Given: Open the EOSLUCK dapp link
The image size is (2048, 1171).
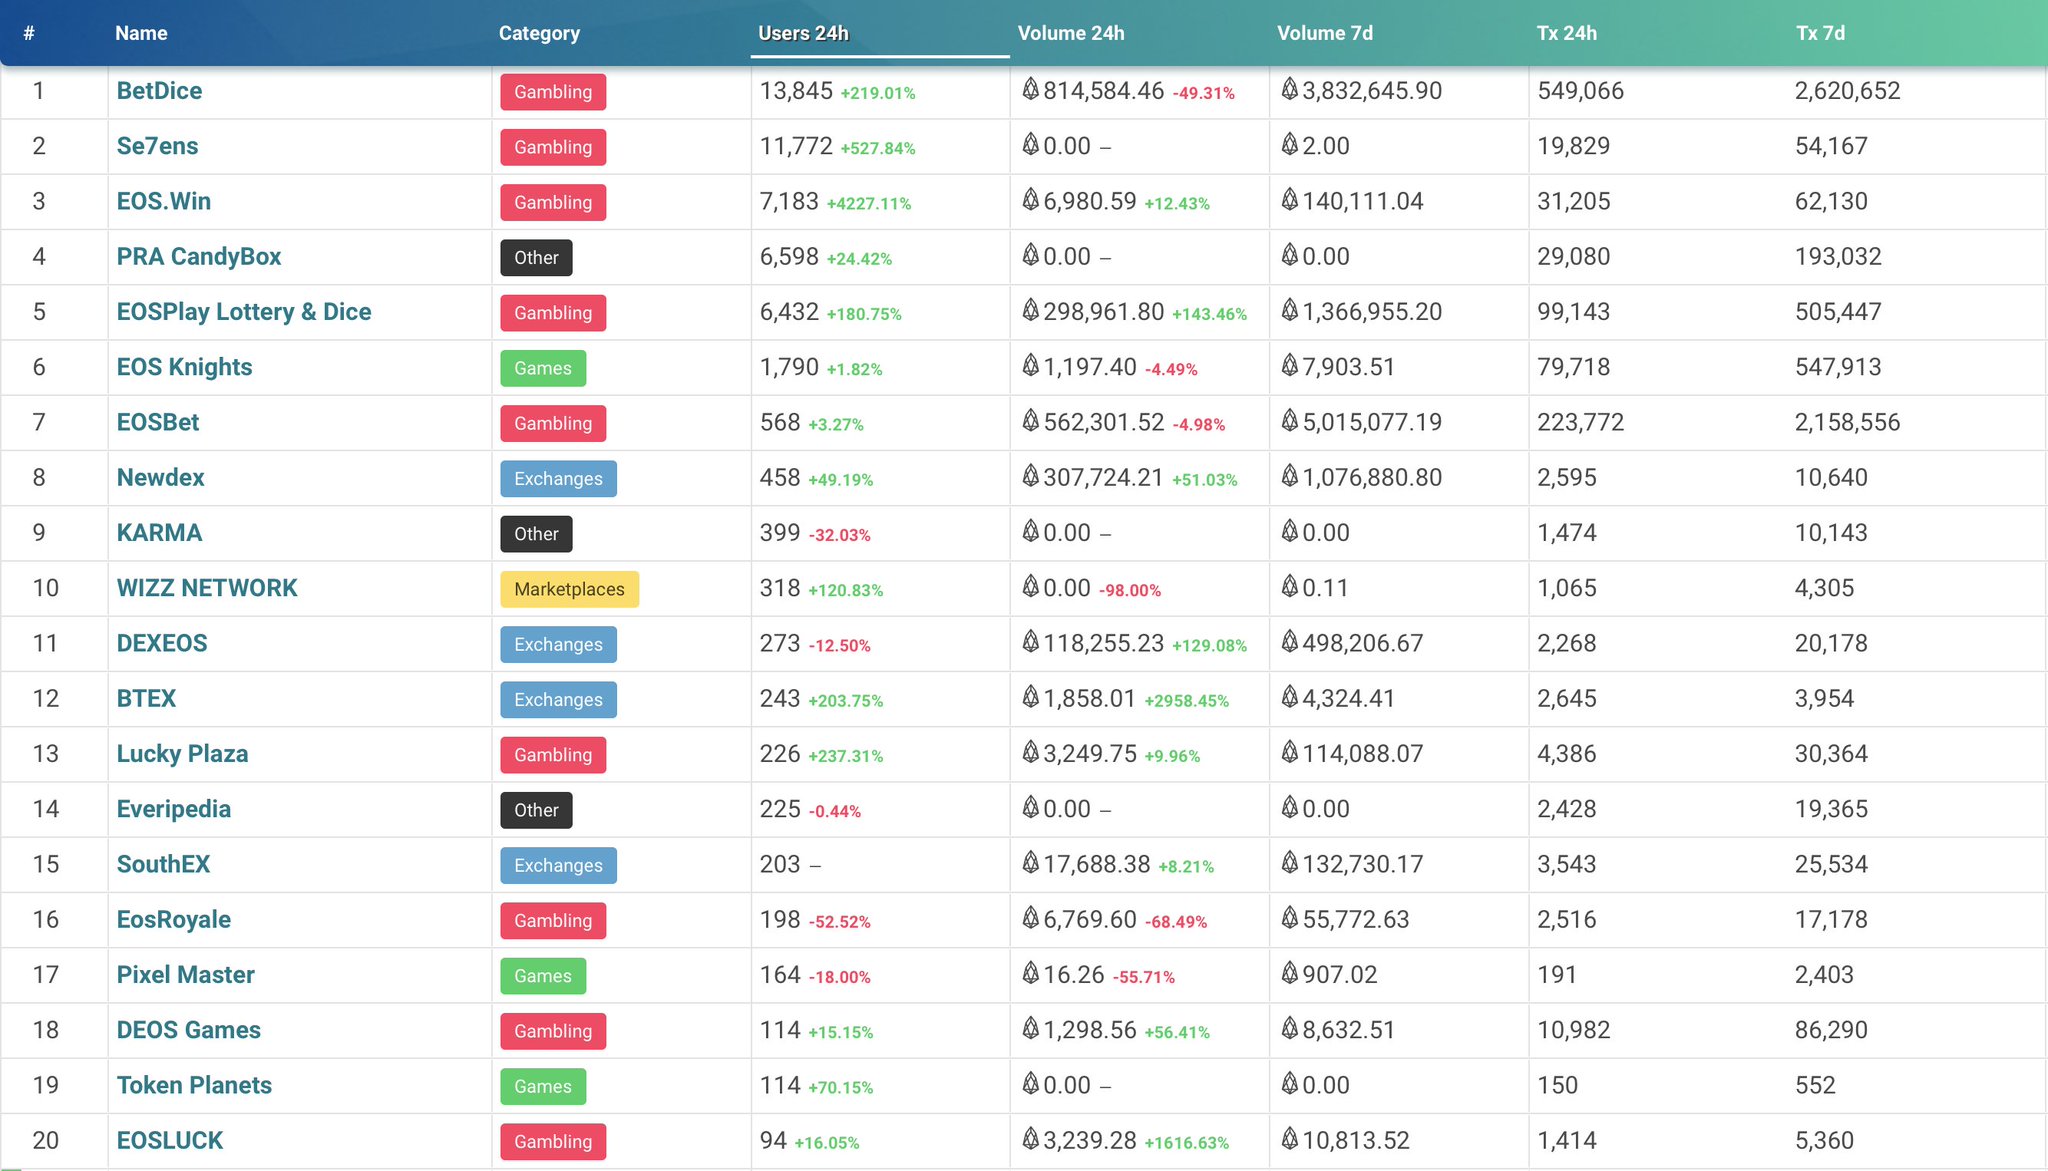Looking at the screenshot, I should click(x=170, y=1140).
